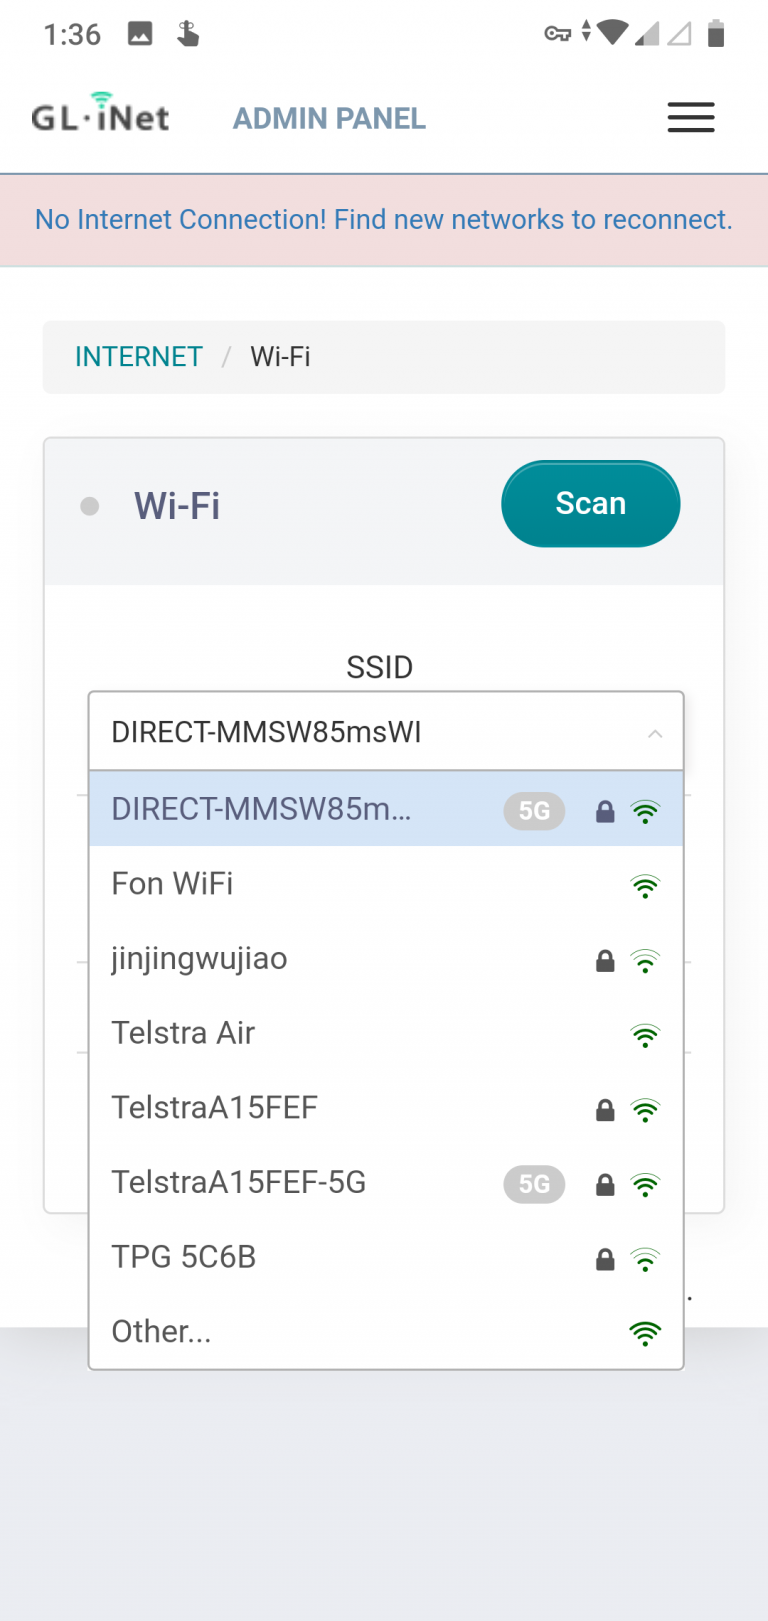The width and height of the screenshot is (768, 1621).
Task: Collapse the SSID dropdown arrow
Action: 655,734
